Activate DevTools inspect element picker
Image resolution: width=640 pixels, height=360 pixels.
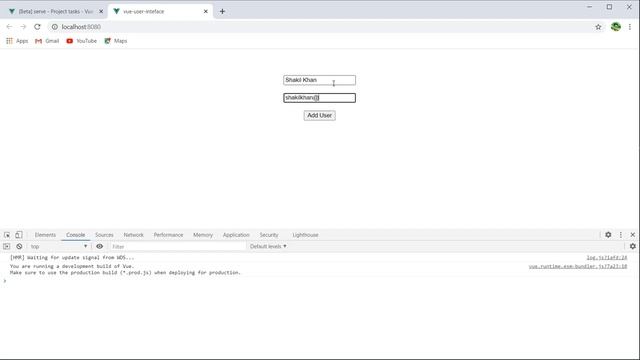pos(7,235)
